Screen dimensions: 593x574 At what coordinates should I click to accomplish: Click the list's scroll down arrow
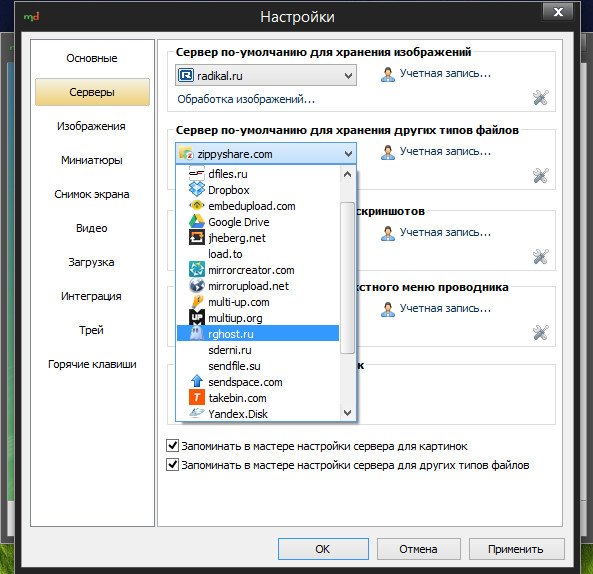348,413
